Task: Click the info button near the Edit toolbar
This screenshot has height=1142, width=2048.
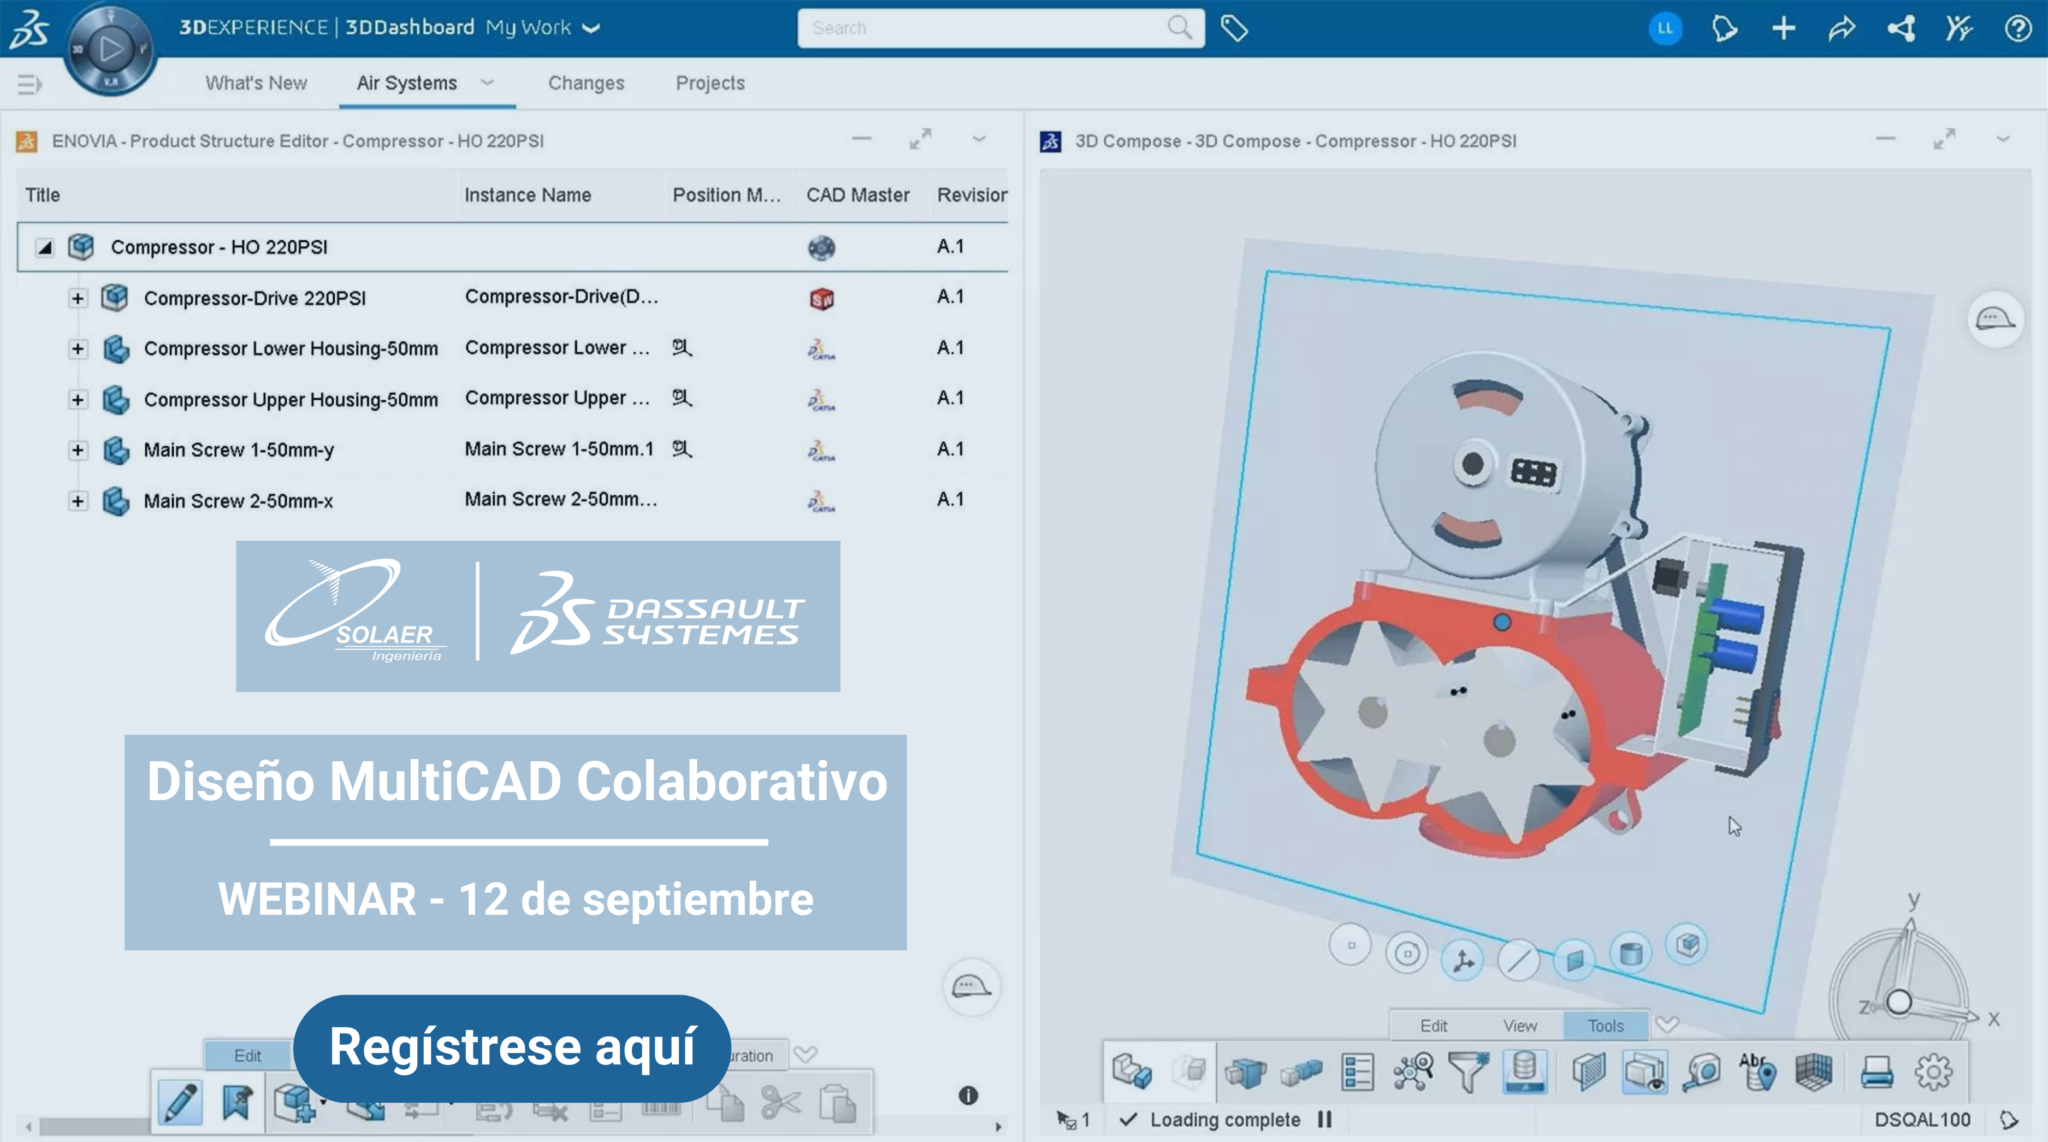Action: [968, 1096]
